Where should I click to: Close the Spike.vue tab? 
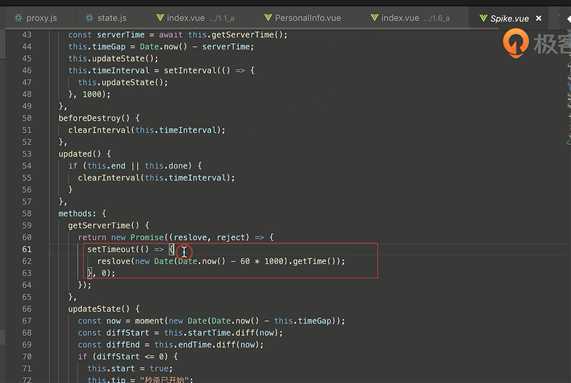539,18
